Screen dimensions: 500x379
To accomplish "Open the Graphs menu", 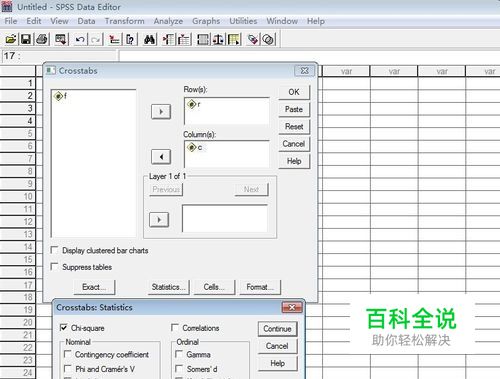I will pos(206,21).
